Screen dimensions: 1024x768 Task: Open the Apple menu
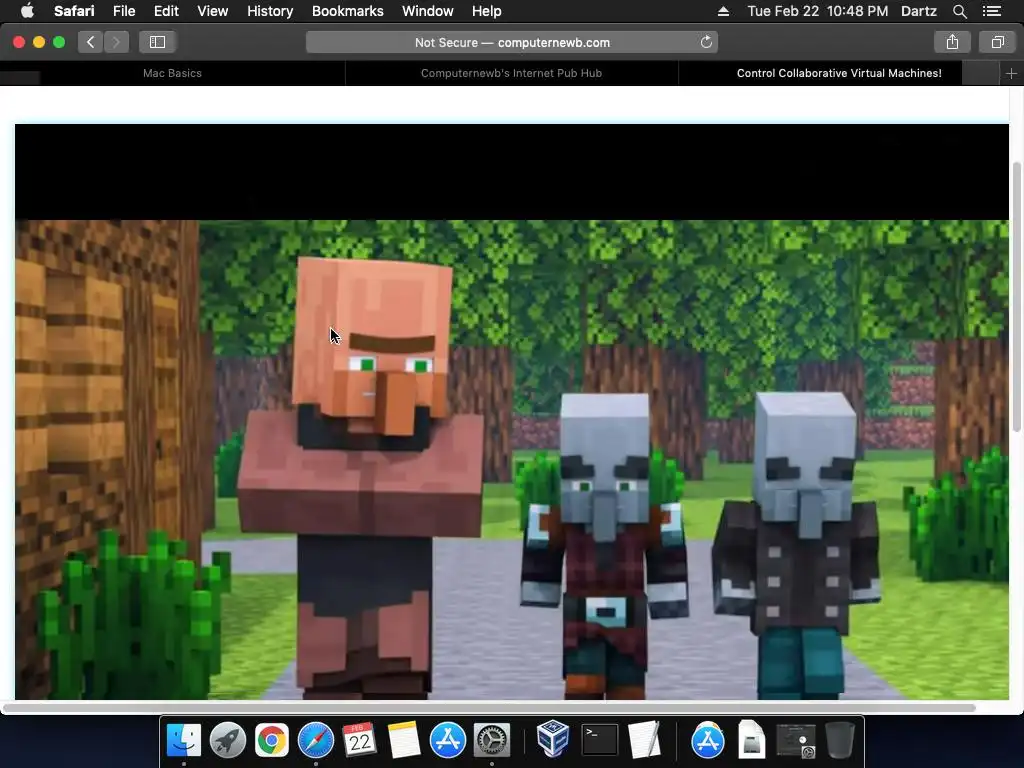pyautogui.click(x=27, y=11)
